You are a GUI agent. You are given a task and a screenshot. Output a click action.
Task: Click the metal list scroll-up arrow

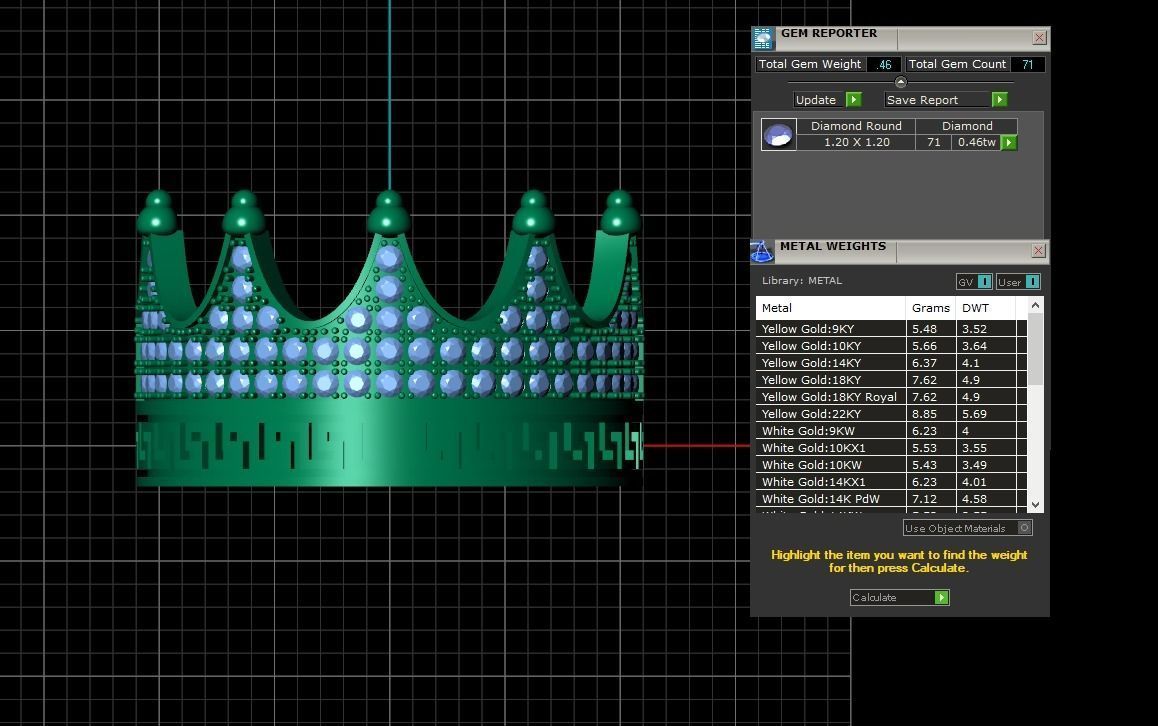pyautogui.click(x=1035, y=306)
